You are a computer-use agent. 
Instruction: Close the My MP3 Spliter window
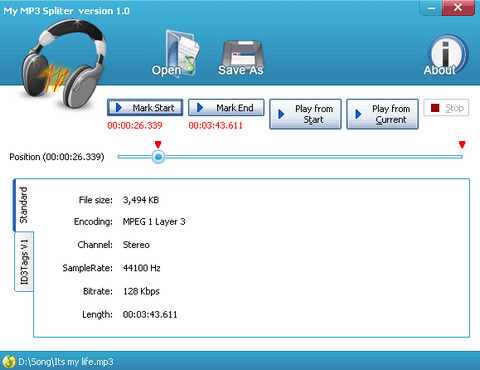tap(458, 8)
